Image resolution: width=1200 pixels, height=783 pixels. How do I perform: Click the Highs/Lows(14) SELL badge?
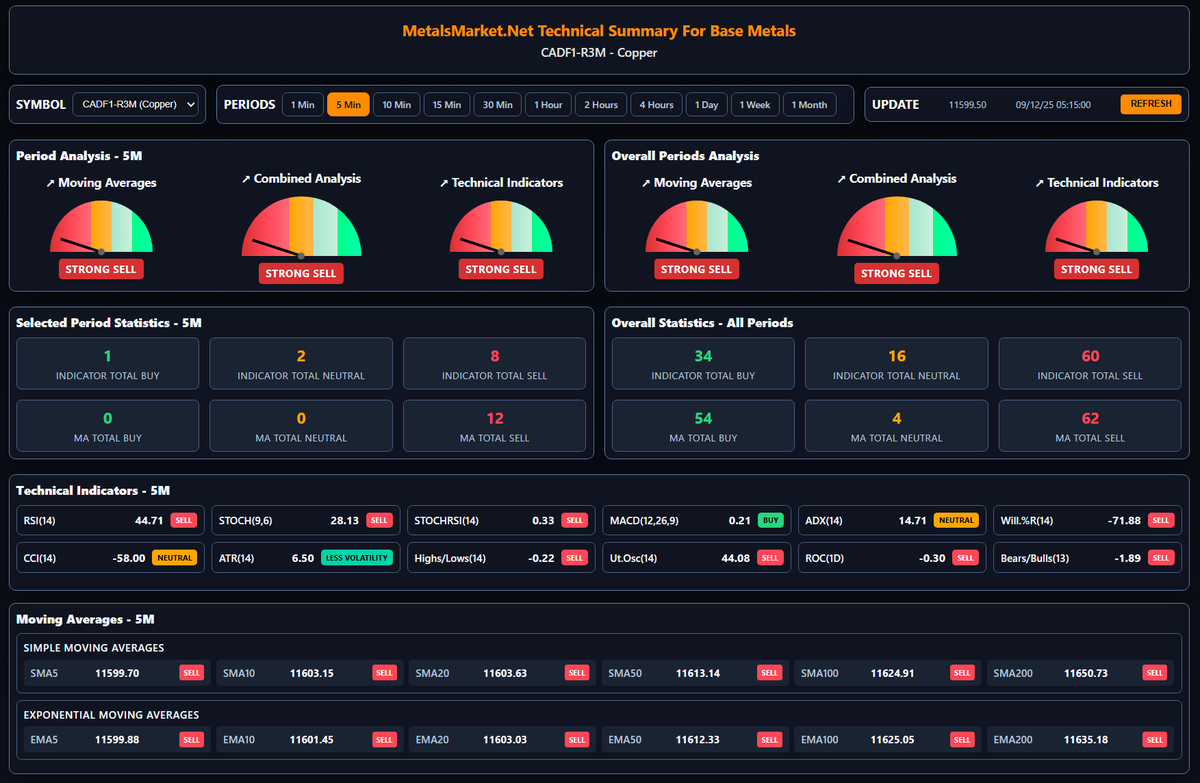coord(574,558)
